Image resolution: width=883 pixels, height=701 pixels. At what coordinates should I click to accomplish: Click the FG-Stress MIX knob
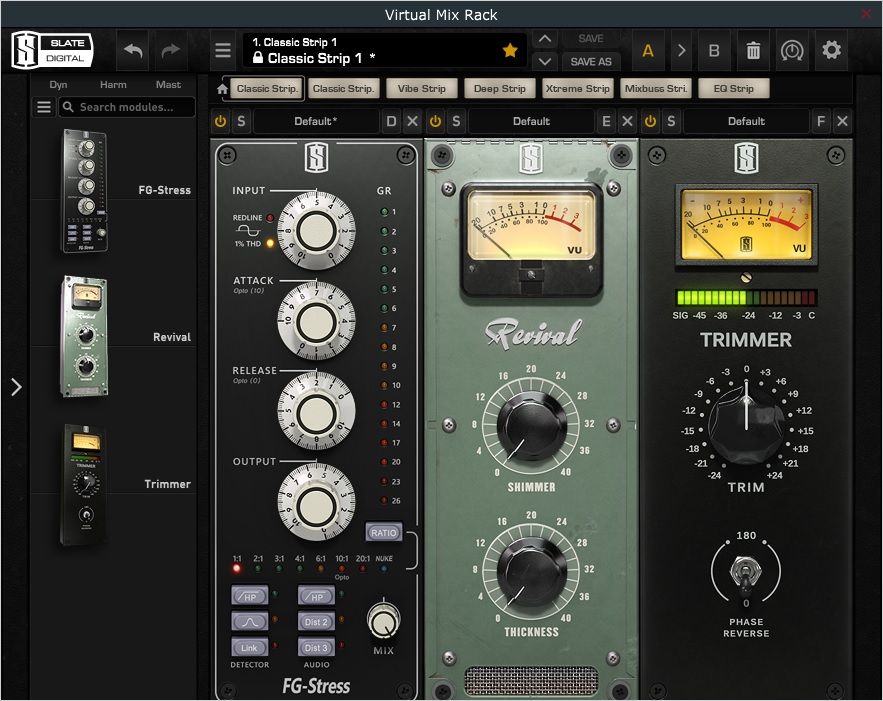pyautogui.click(x=383, y=621)
